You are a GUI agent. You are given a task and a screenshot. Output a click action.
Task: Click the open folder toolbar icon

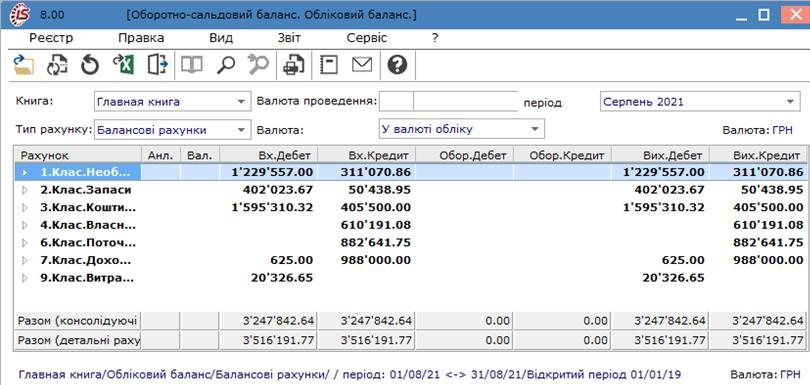point(23,66)
